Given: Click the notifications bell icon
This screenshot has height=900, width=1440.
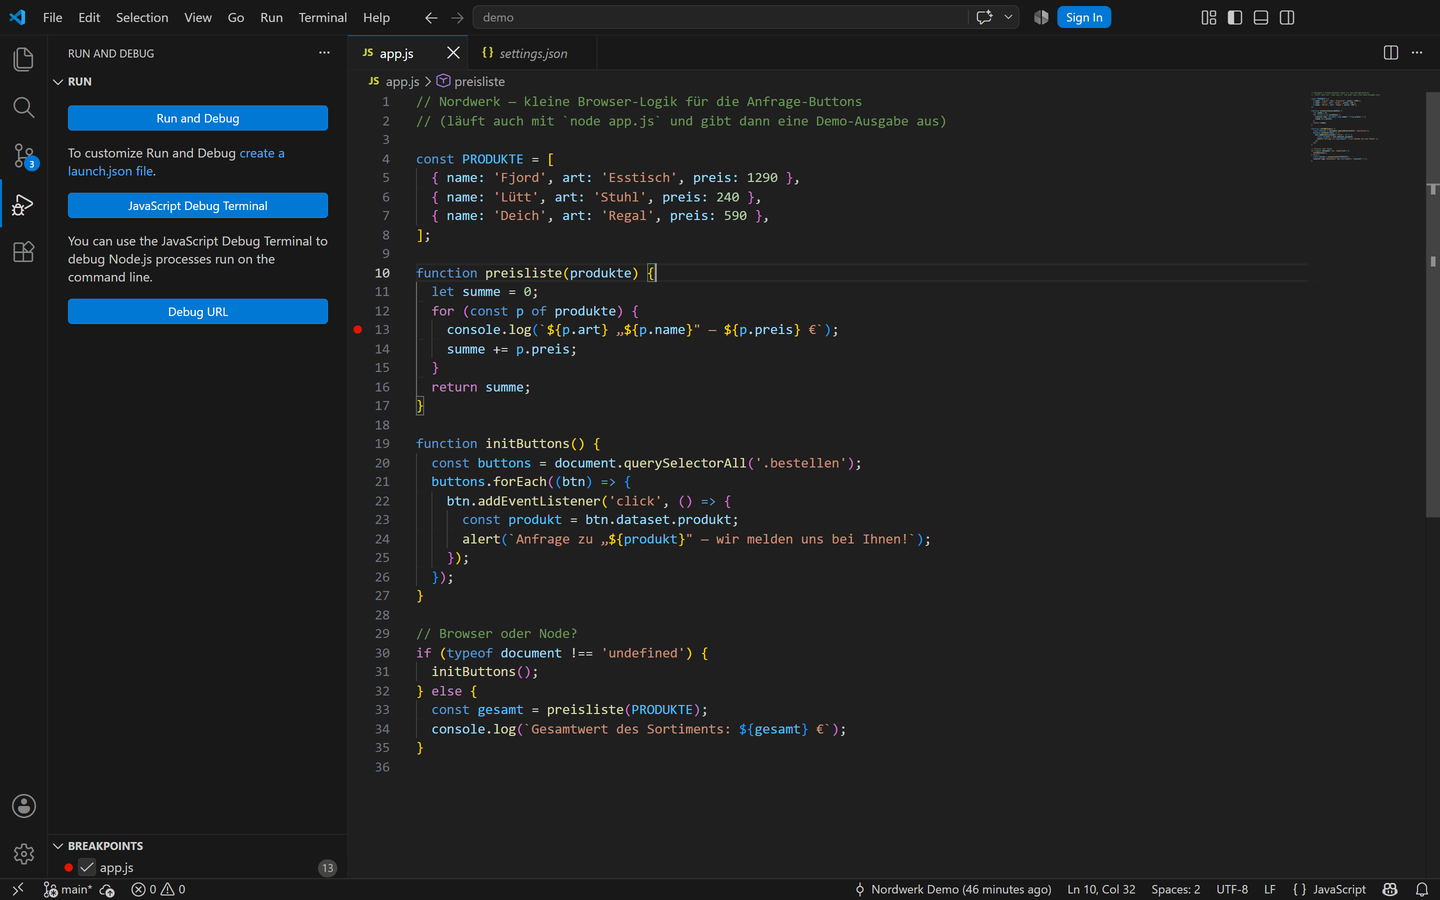Looking at the screenshot, I should point(1421,889).
